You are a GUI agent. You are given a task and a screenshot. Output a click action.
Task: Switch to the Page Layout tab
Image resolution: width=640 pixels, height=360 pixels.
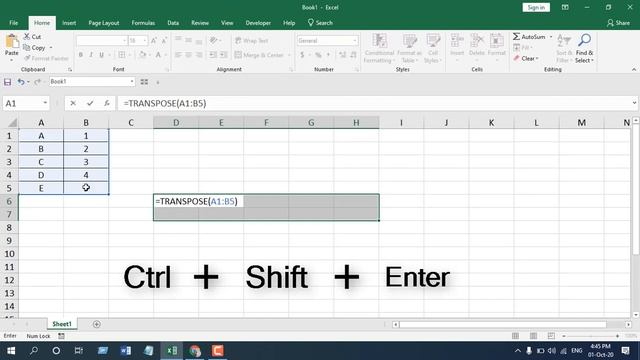pos(104,23)
